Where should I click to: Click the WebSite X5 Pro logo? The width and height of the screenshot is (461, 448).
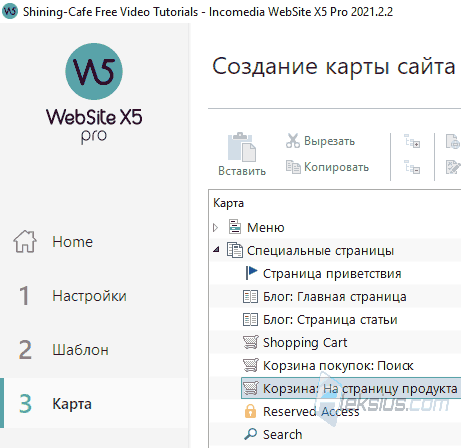(94, 93)
